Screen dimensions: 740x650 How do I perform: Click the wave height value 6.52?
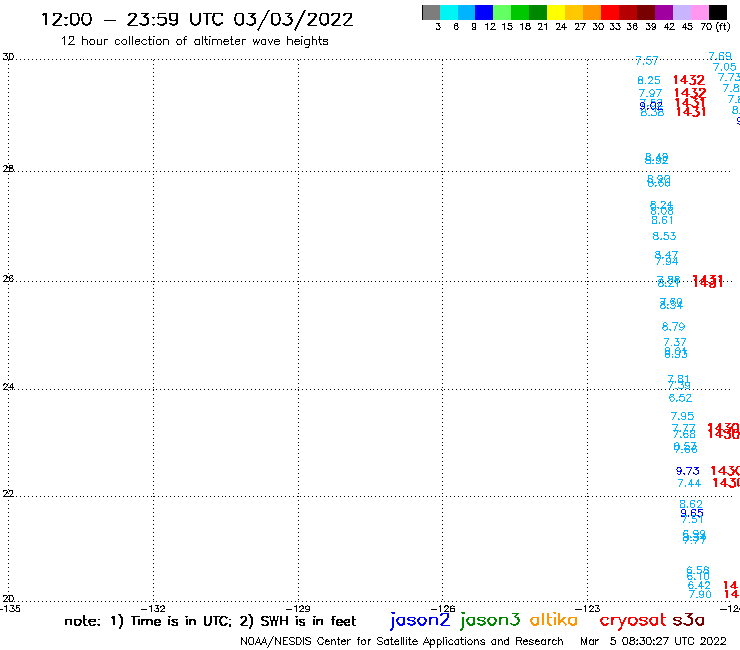tap(680, 398)
